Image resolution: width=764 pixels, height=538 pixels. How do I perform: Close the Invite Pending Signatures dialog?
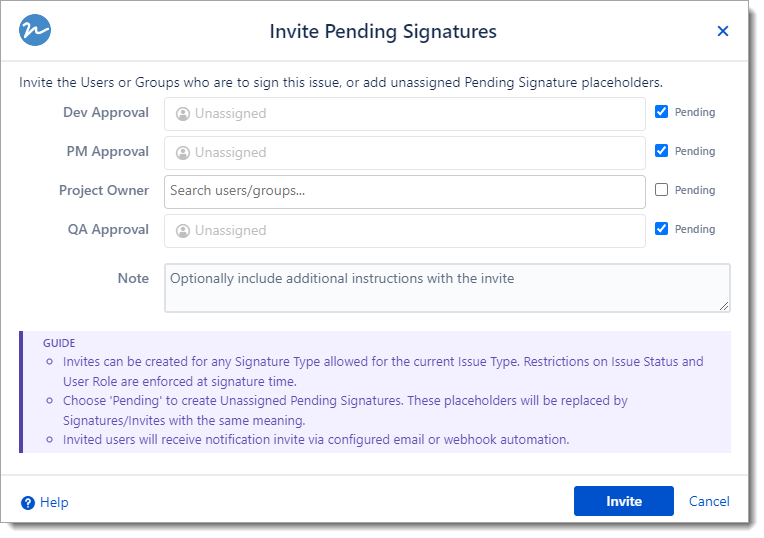coord(723,31)
